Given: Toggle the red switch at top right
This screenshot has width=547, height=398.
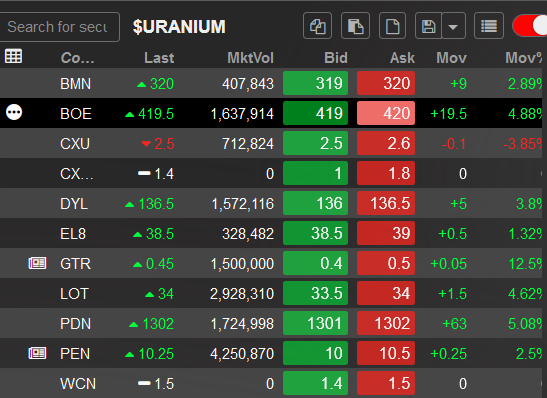Looking at the screenshot, I should point(530,26).
